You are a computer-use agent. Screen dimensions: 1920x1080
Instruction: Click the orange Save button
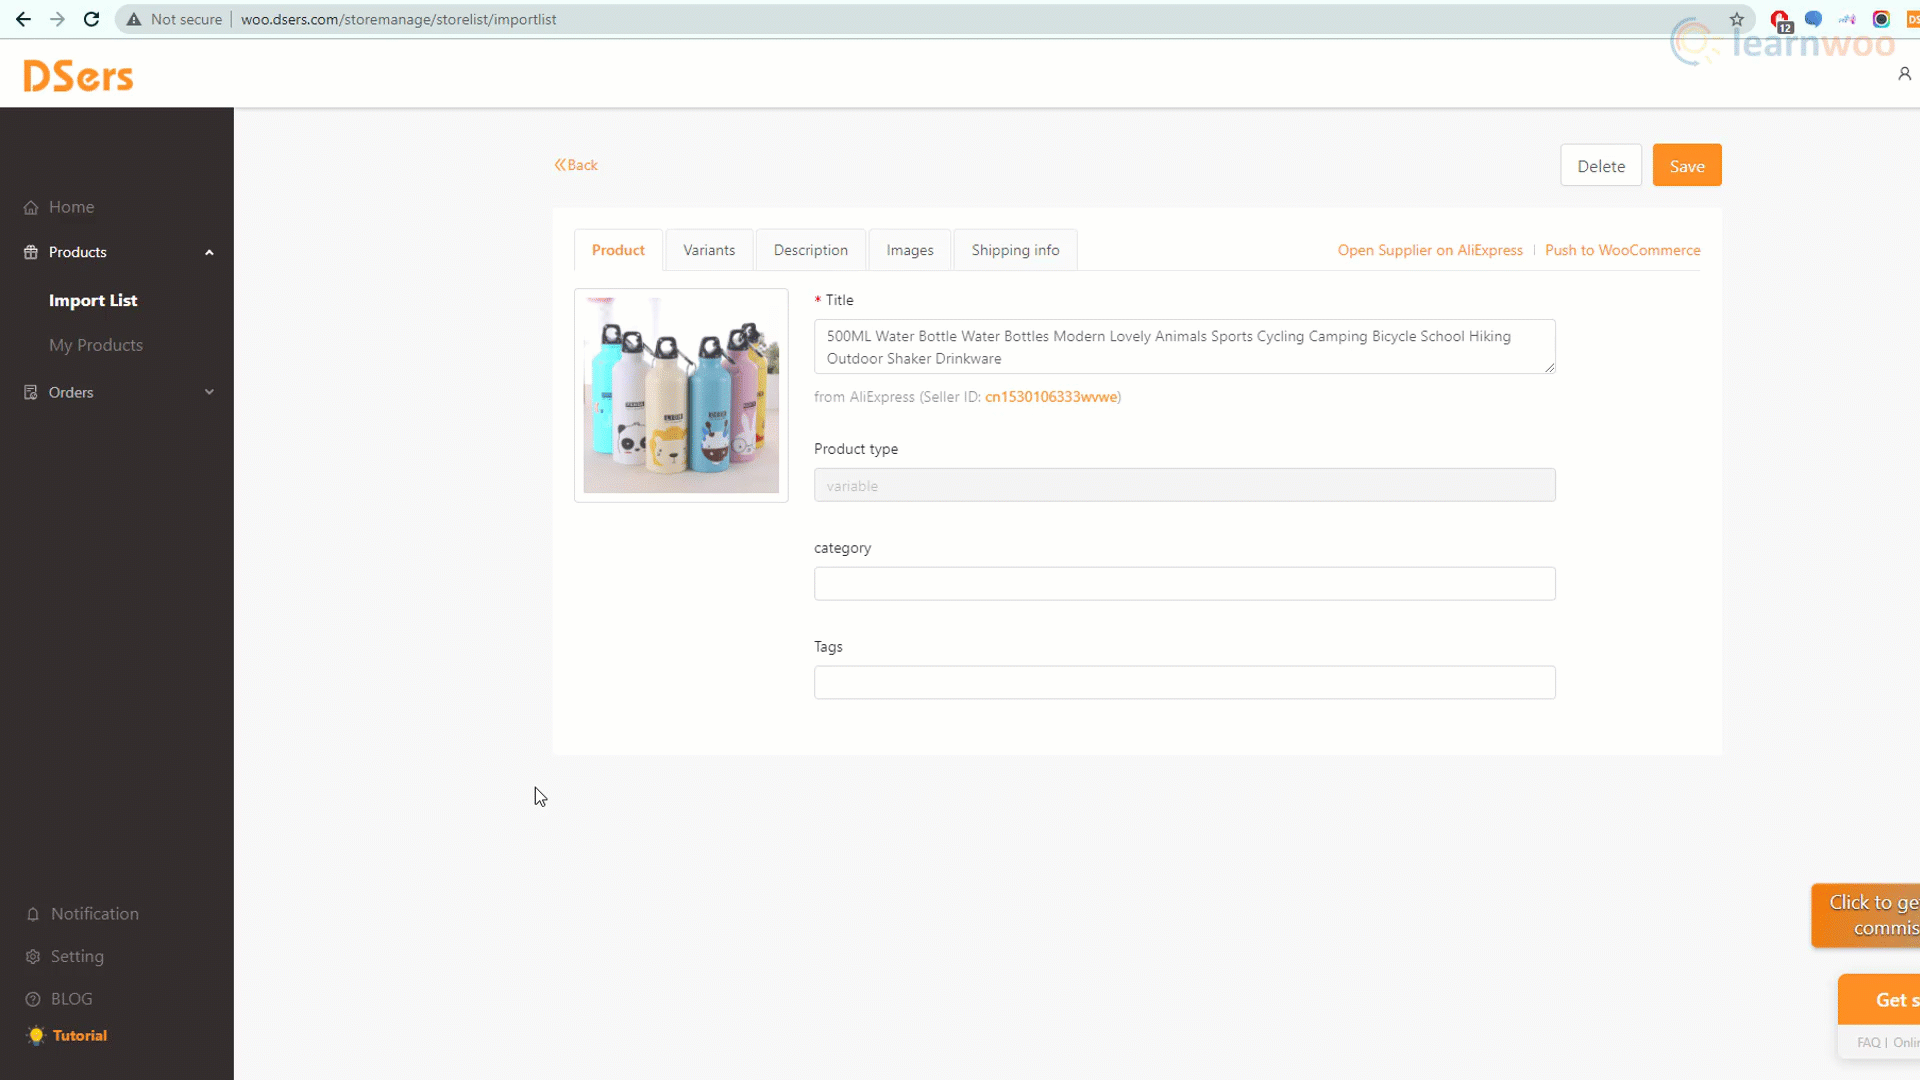tap(1686, 166)
